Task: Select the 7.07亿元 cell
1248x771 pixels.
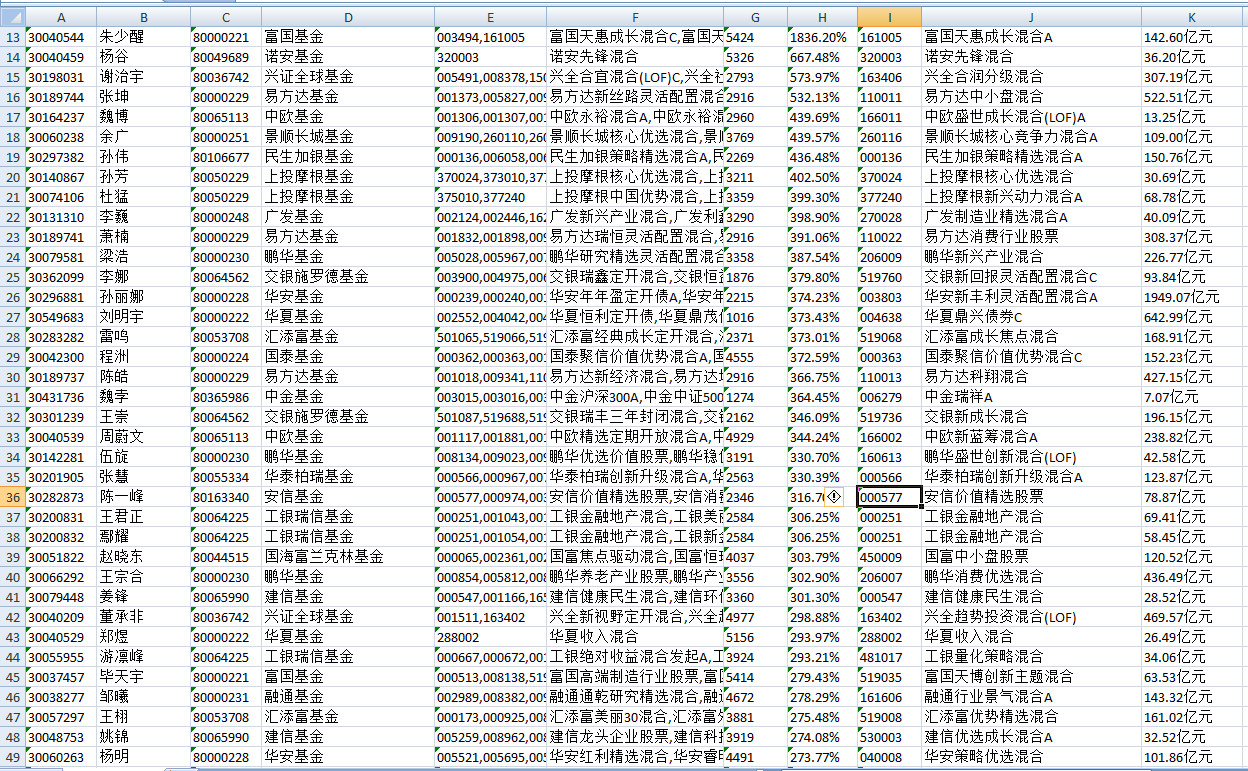Action: coord(1192,397)
